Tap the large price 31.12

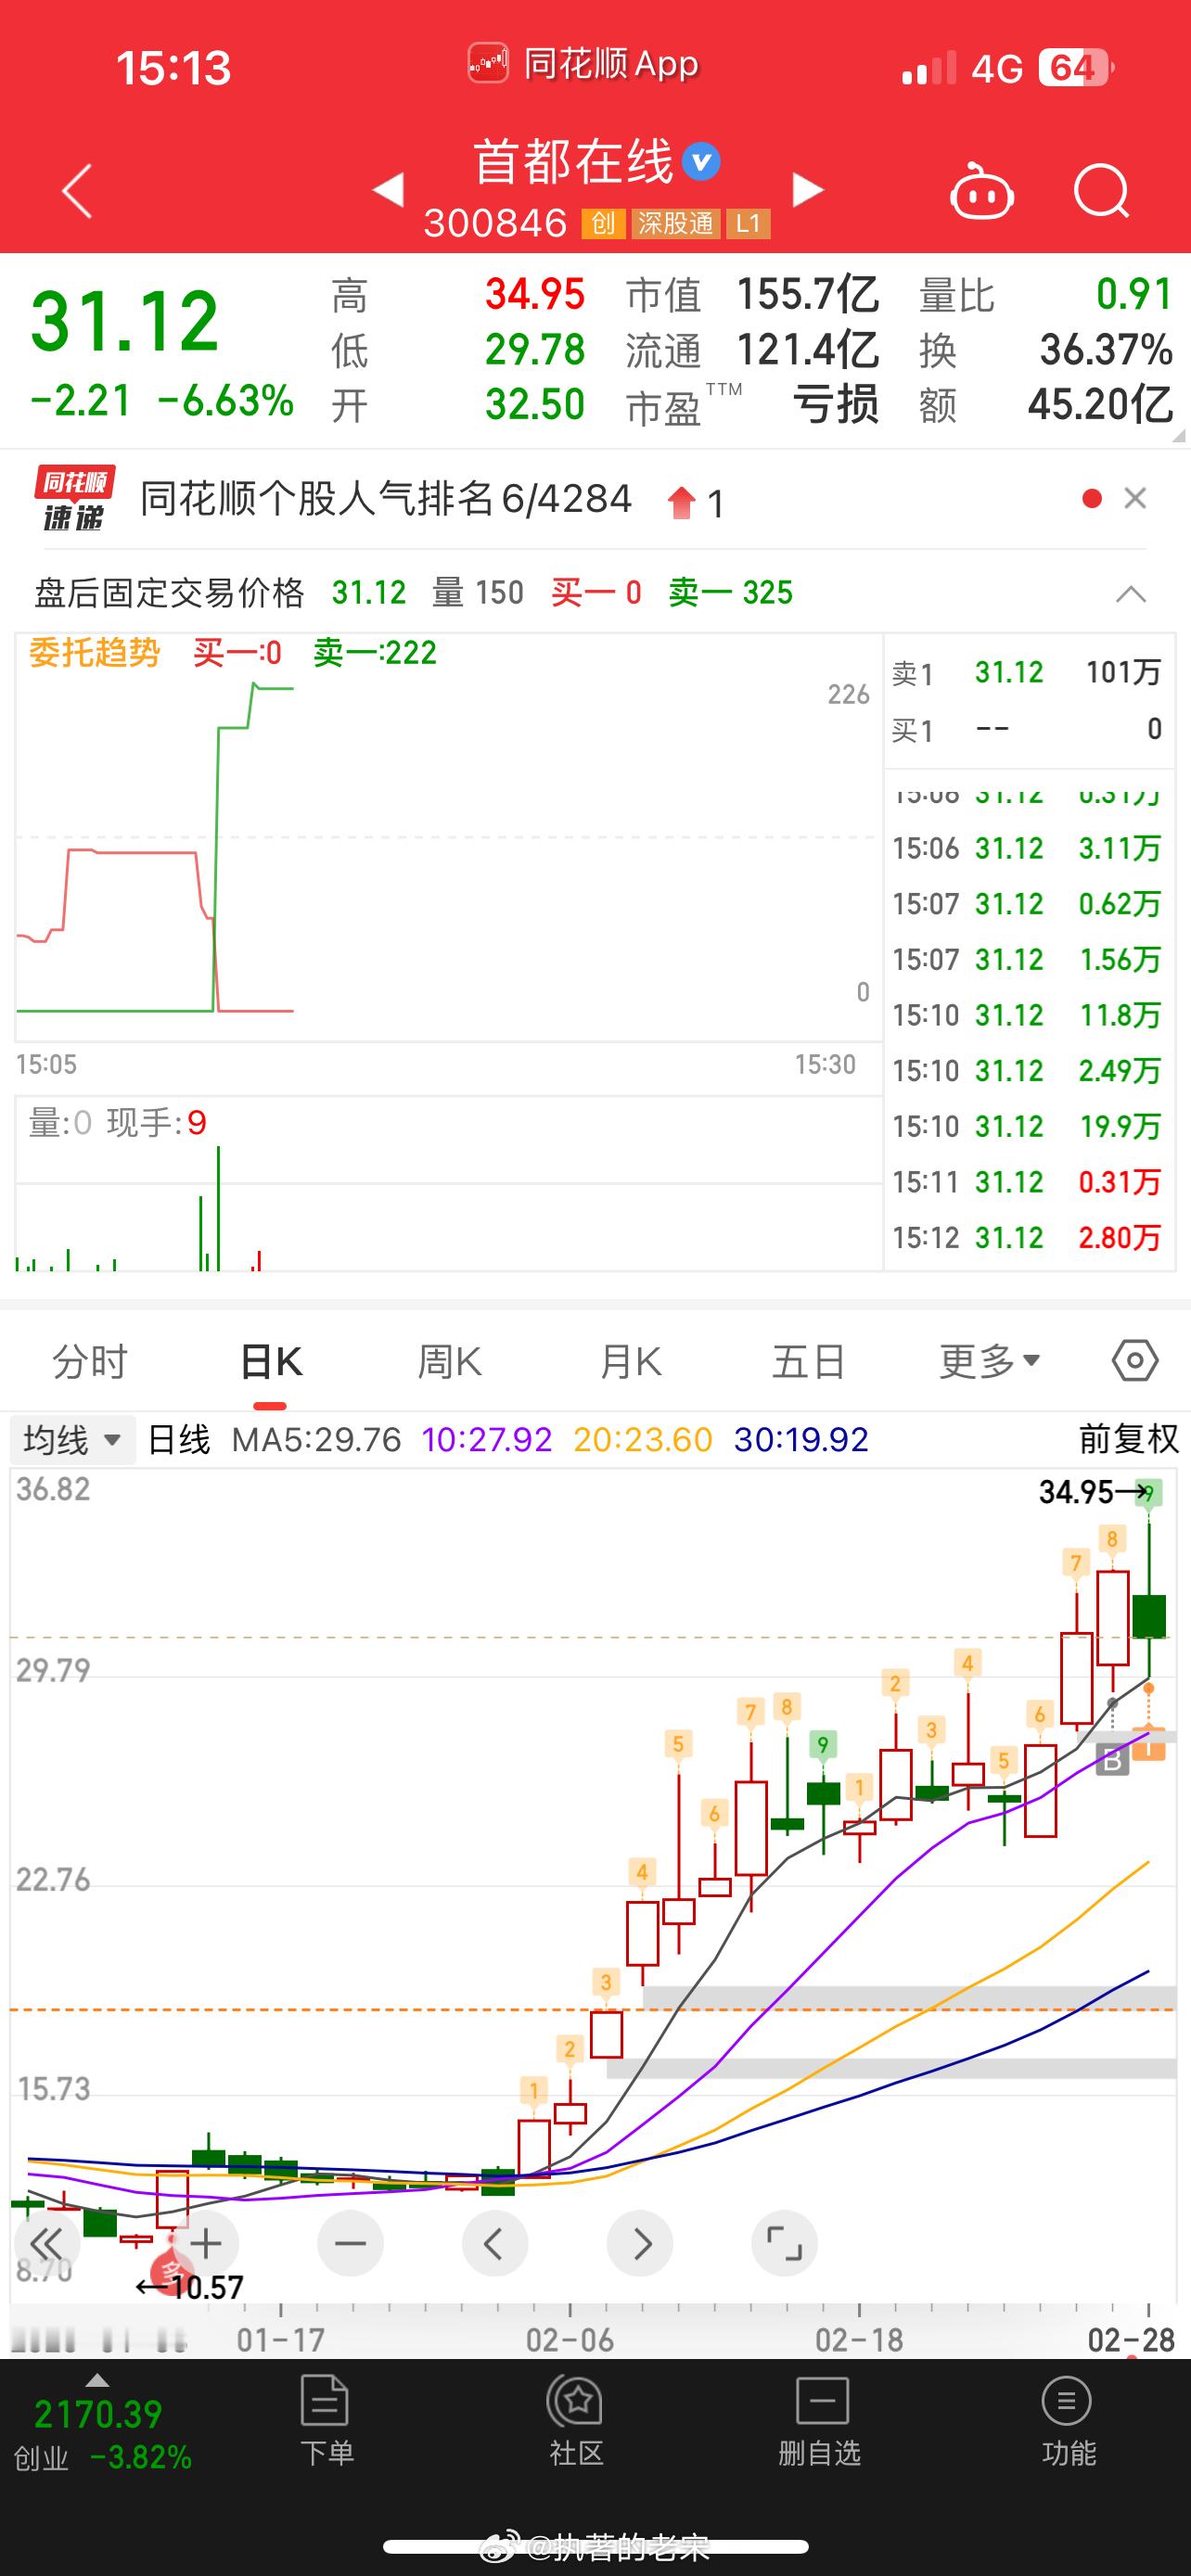click(125, 322)
